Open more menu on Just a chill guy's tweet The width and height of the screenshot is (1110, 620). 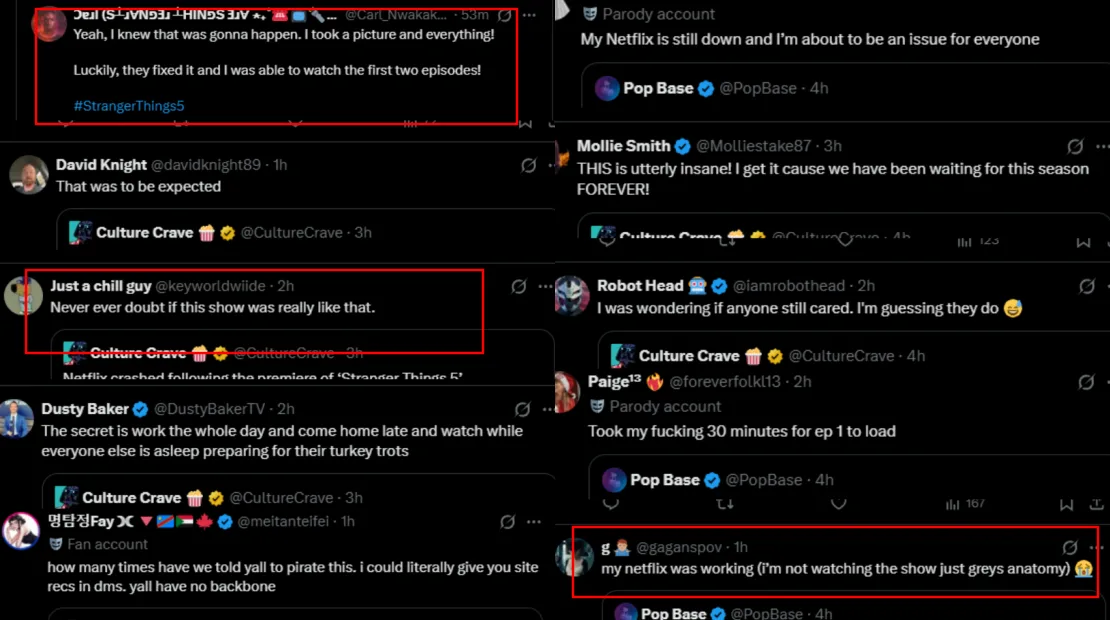tap(545, 286)
